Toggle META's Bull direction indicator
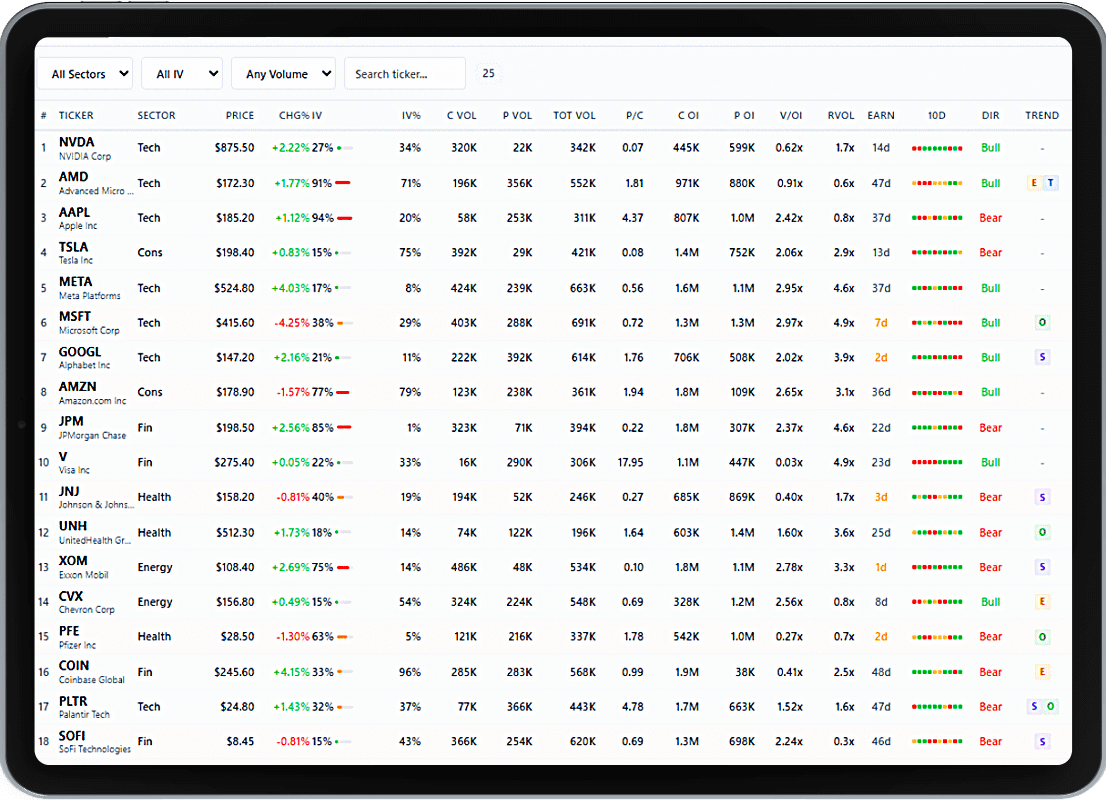The width and height of the screenshot is (1106, 800). (x=990, y=287)
